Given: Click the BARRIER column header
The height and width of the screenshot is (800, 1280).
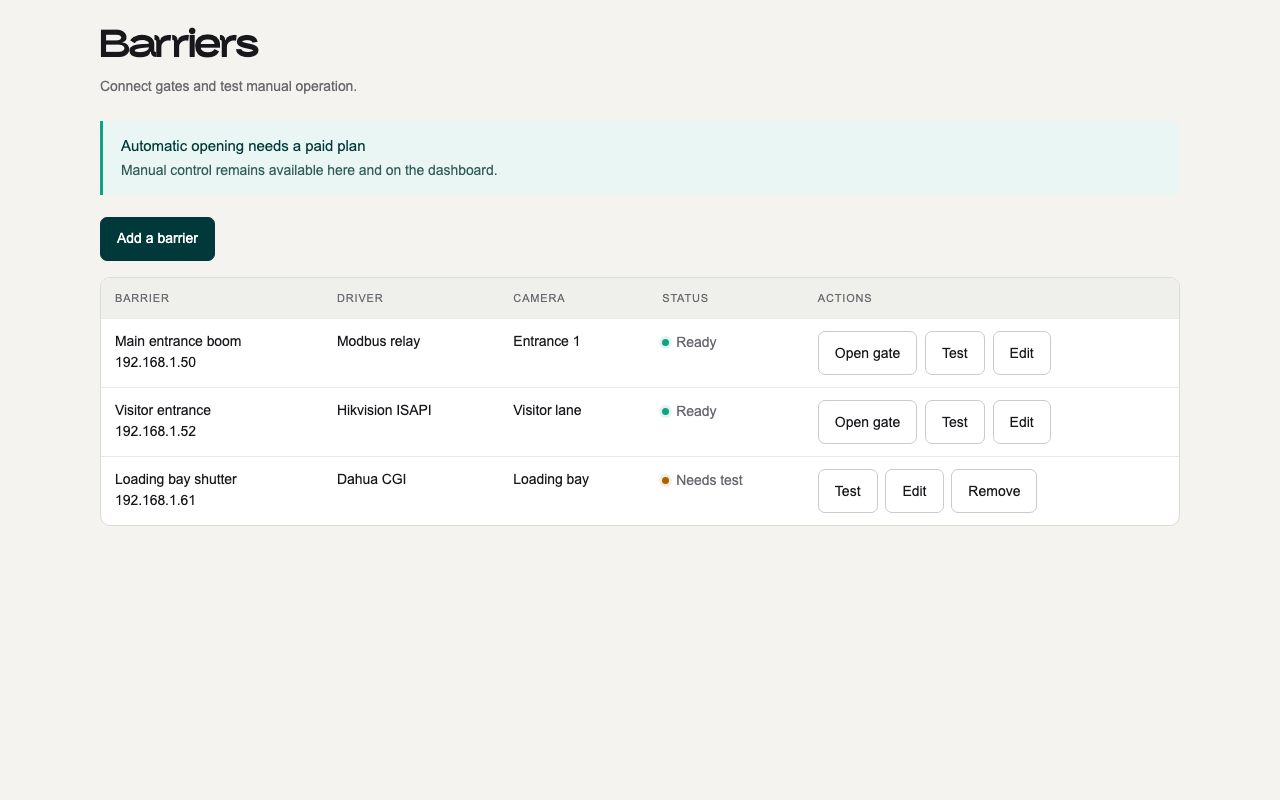Looking at the screenshot, I should click(142, 298).
